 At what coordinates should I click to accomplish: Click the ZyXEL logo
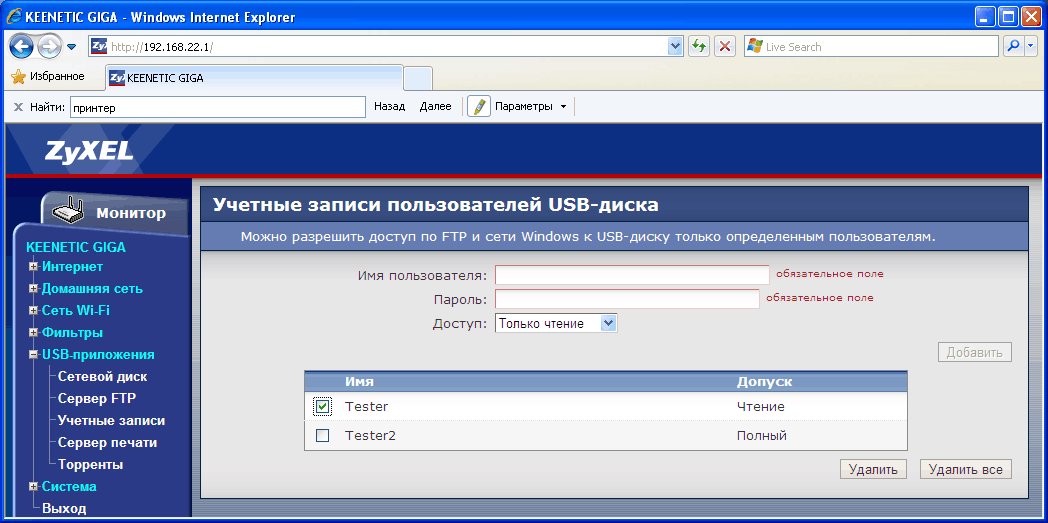click(x=89, y=150)
